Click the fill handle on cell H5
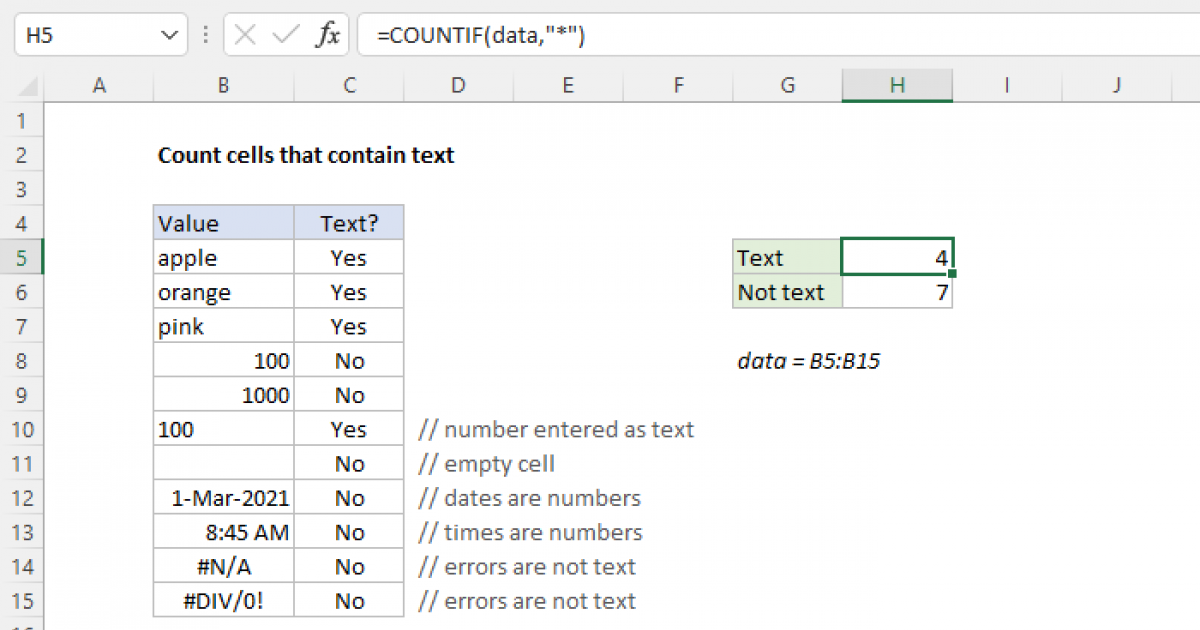 (952, 273)
